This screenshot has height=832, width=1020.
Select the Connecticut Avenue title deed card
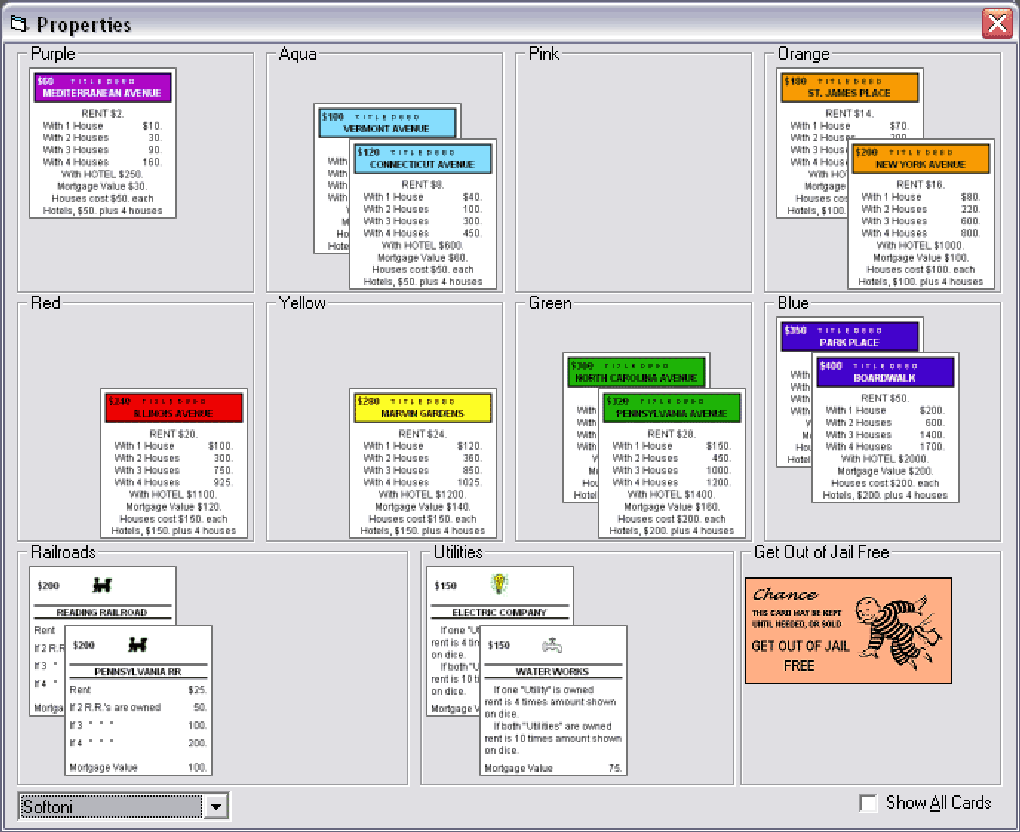point(423,214)
